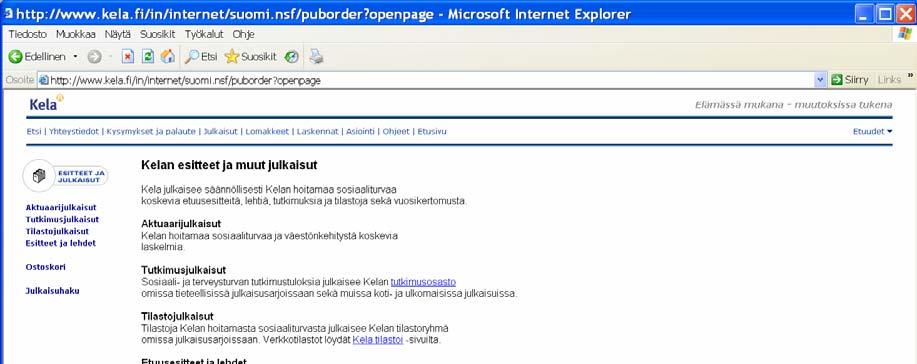917x364 pixels.
Task: Open the Asiointi navigation link
Action: (360, 132)
